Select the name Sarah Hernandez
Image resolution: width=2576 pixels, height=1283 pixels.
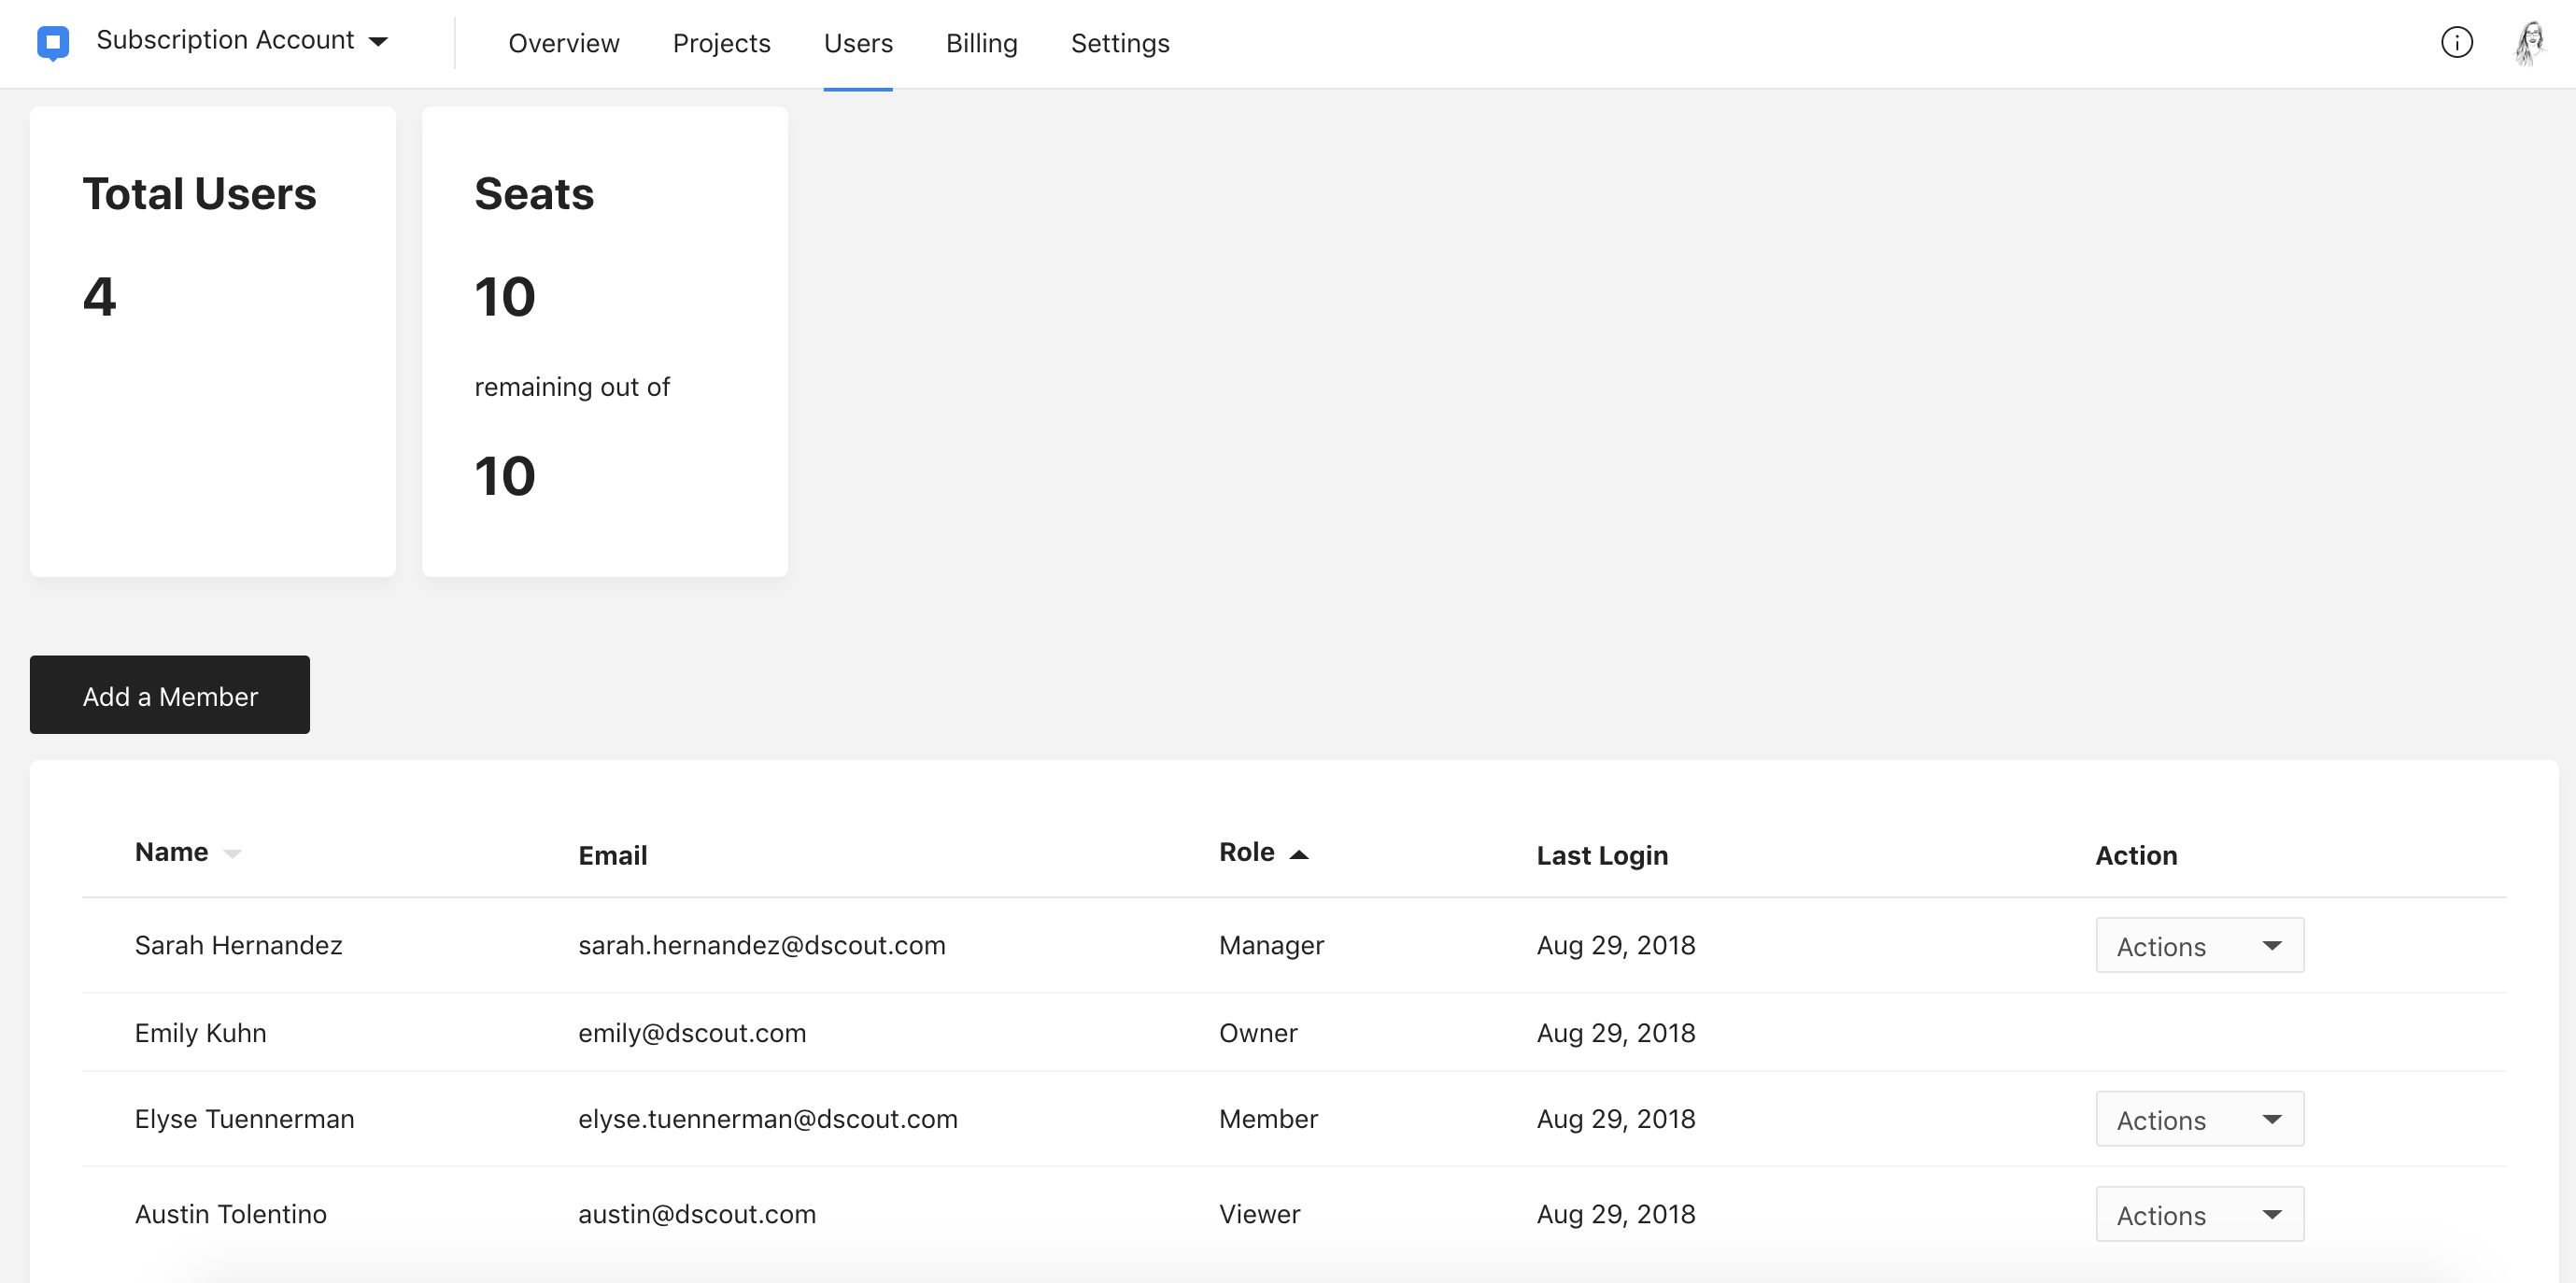(x=239, y=945)
